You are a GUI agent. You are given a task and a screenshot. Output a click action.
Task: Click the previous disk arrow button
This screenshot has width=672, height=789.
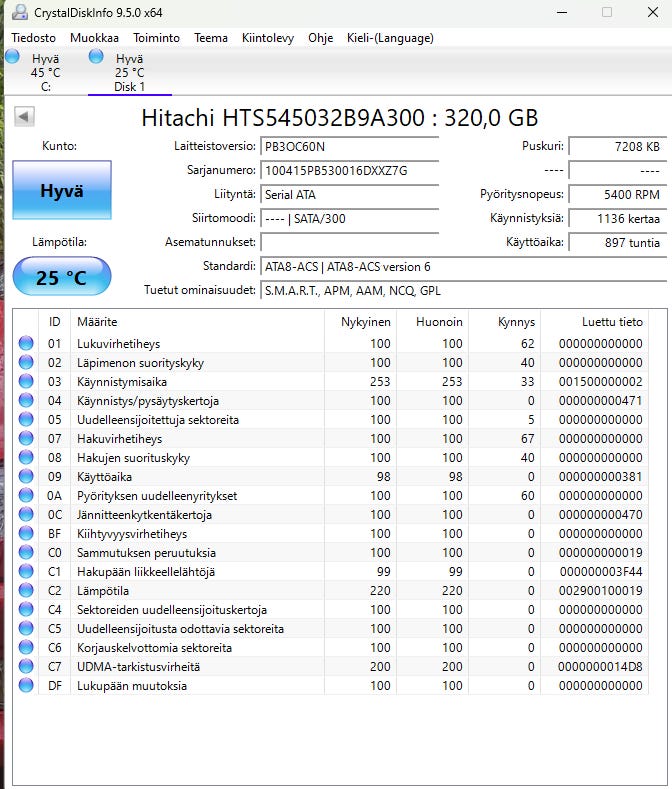[24, 118]
